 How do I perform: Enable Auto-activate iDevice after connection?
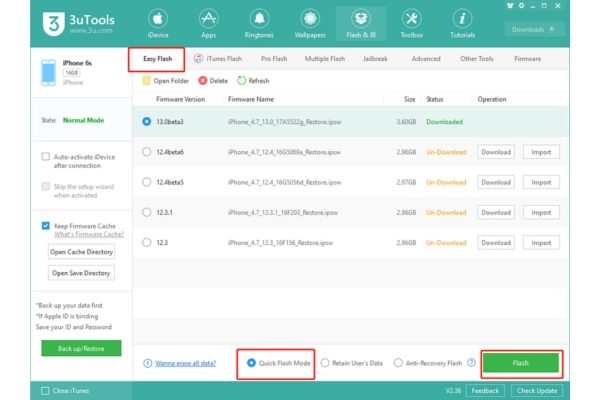pos(46,157)
